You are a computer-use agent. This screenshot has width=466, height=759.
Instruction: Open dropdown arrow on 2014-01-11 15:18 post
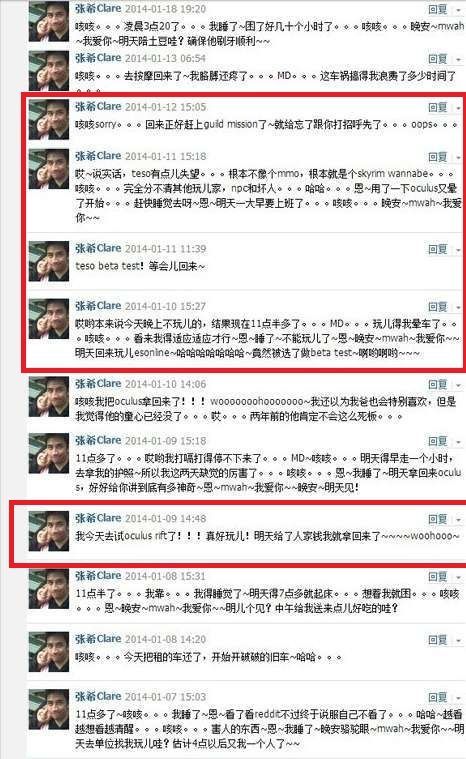(458, 157)
